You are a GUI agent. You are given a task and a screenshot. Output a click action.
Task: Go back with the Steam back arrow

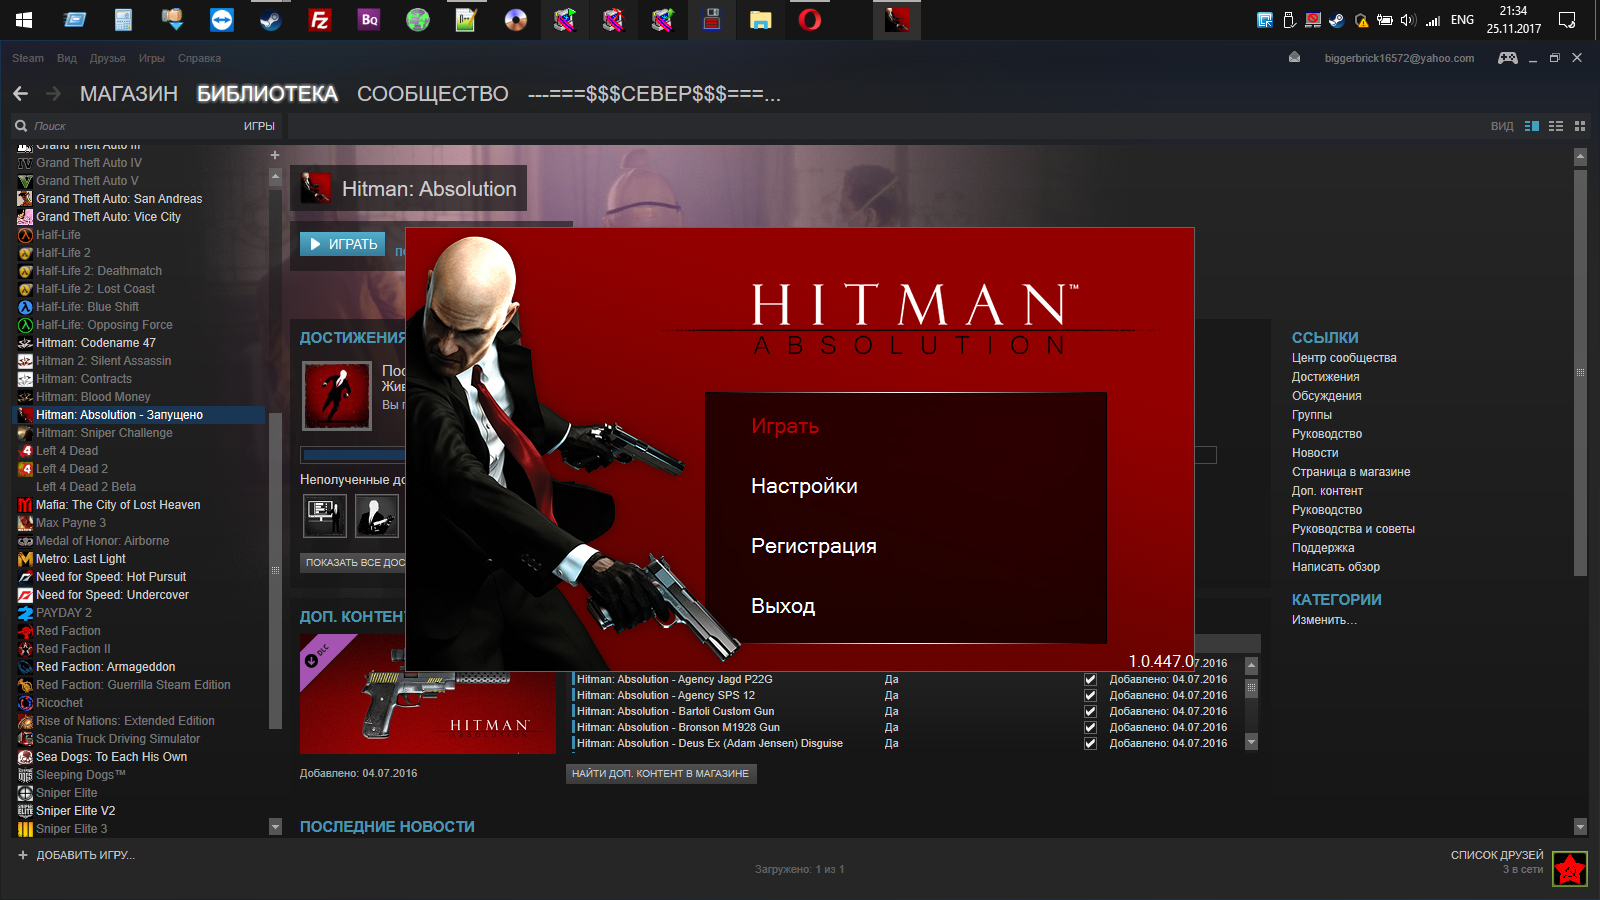coord(20,94)
